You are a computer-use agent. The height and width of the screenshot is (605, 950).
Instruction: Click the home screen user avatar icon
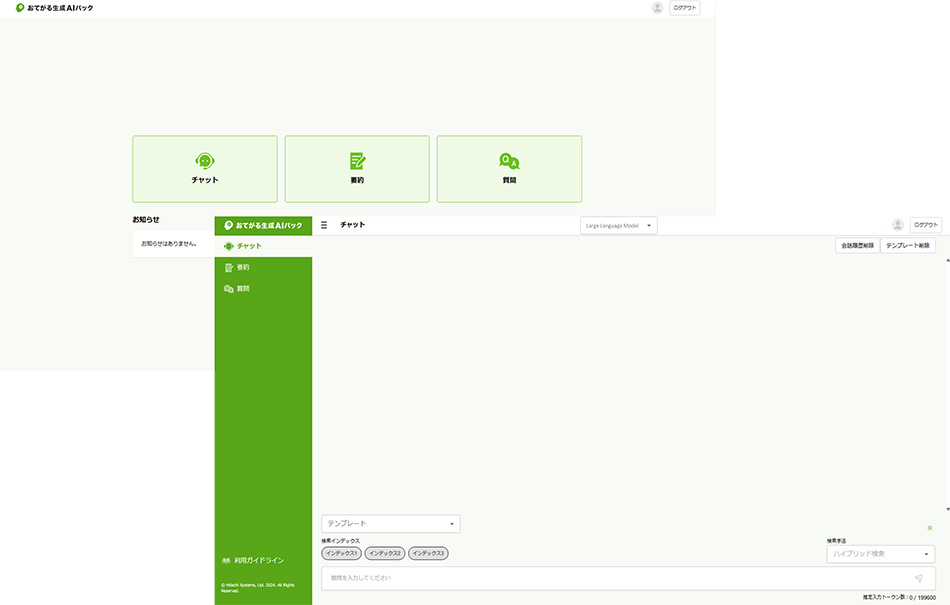(x=657, y=8)
